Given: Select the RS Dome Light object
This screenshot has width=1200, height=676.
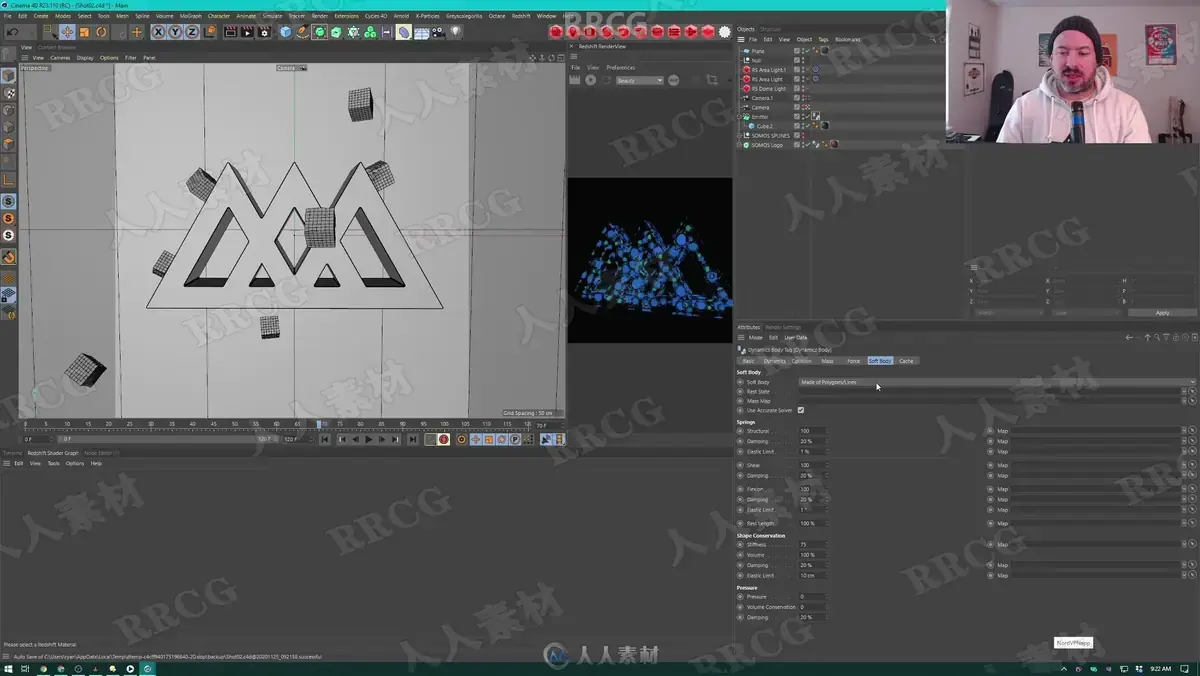Looking at the screenshot, I should [x=769, y=89].
